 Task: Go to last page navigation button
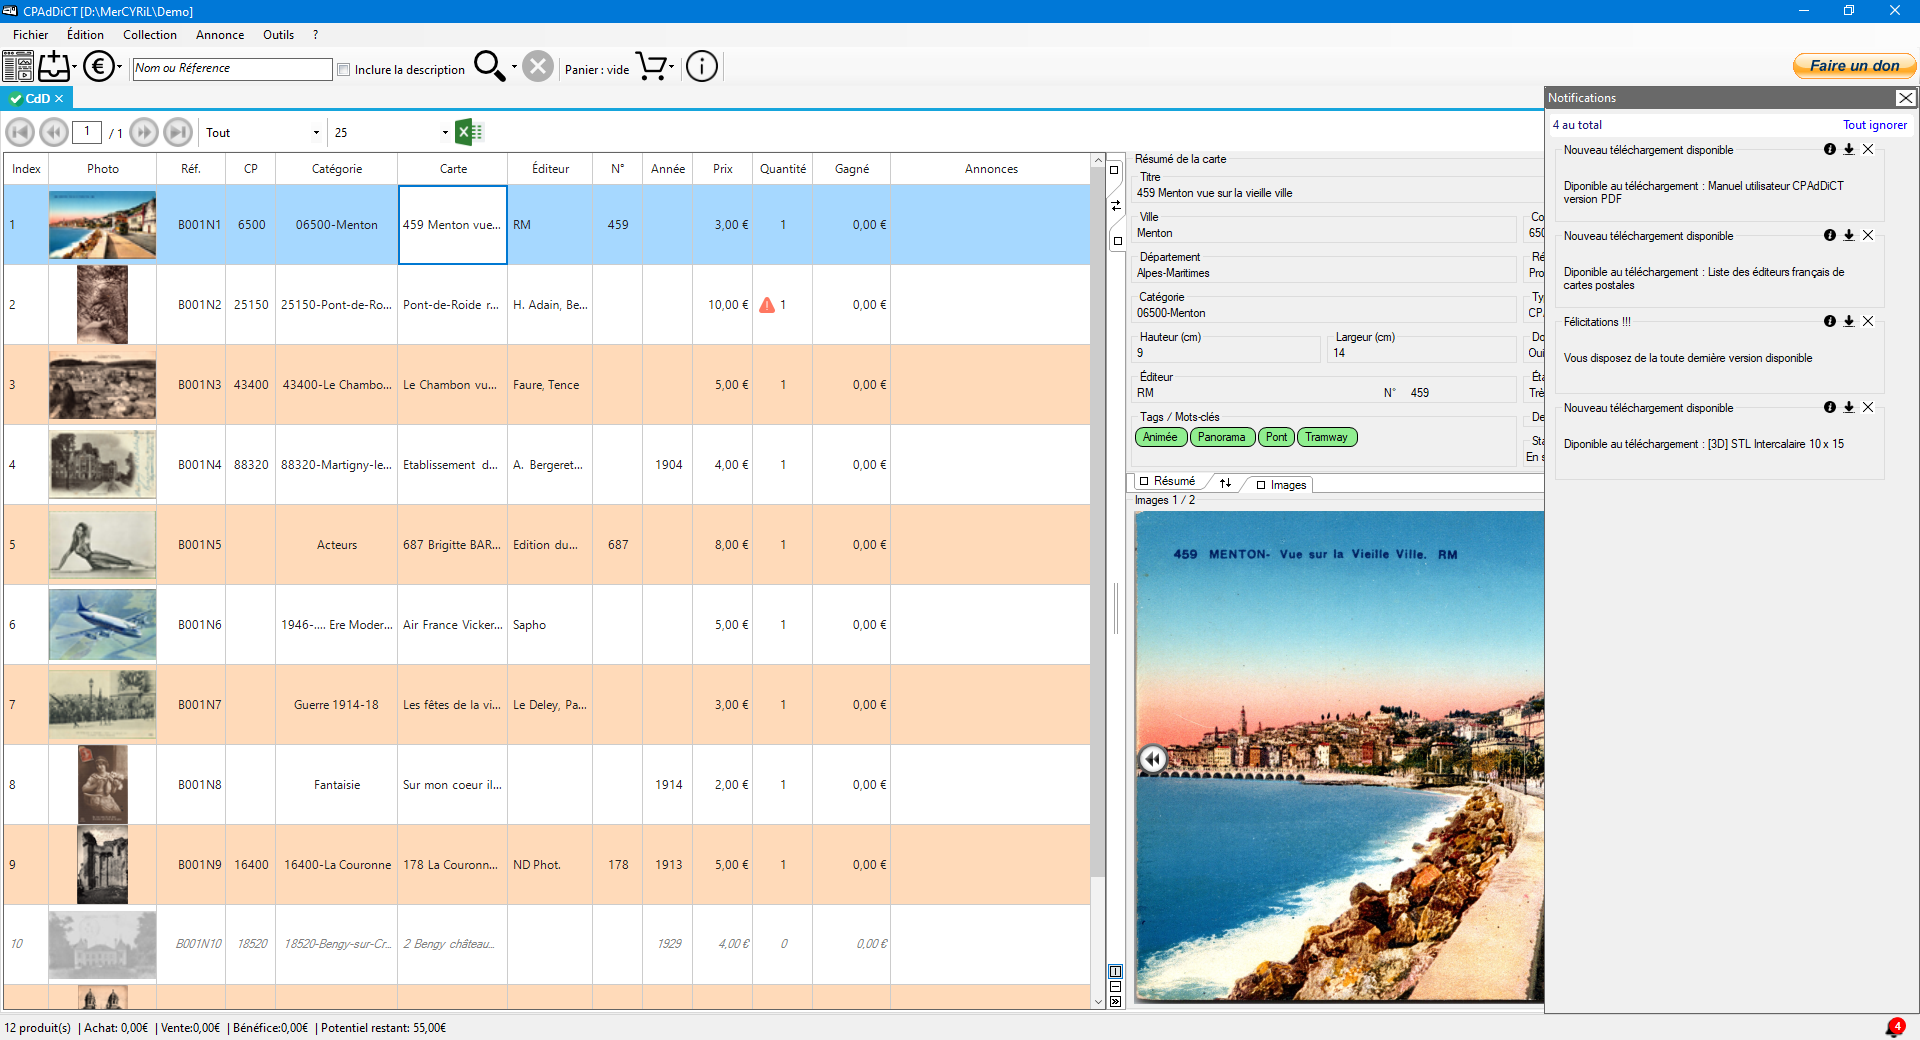(x=178, y=132)
